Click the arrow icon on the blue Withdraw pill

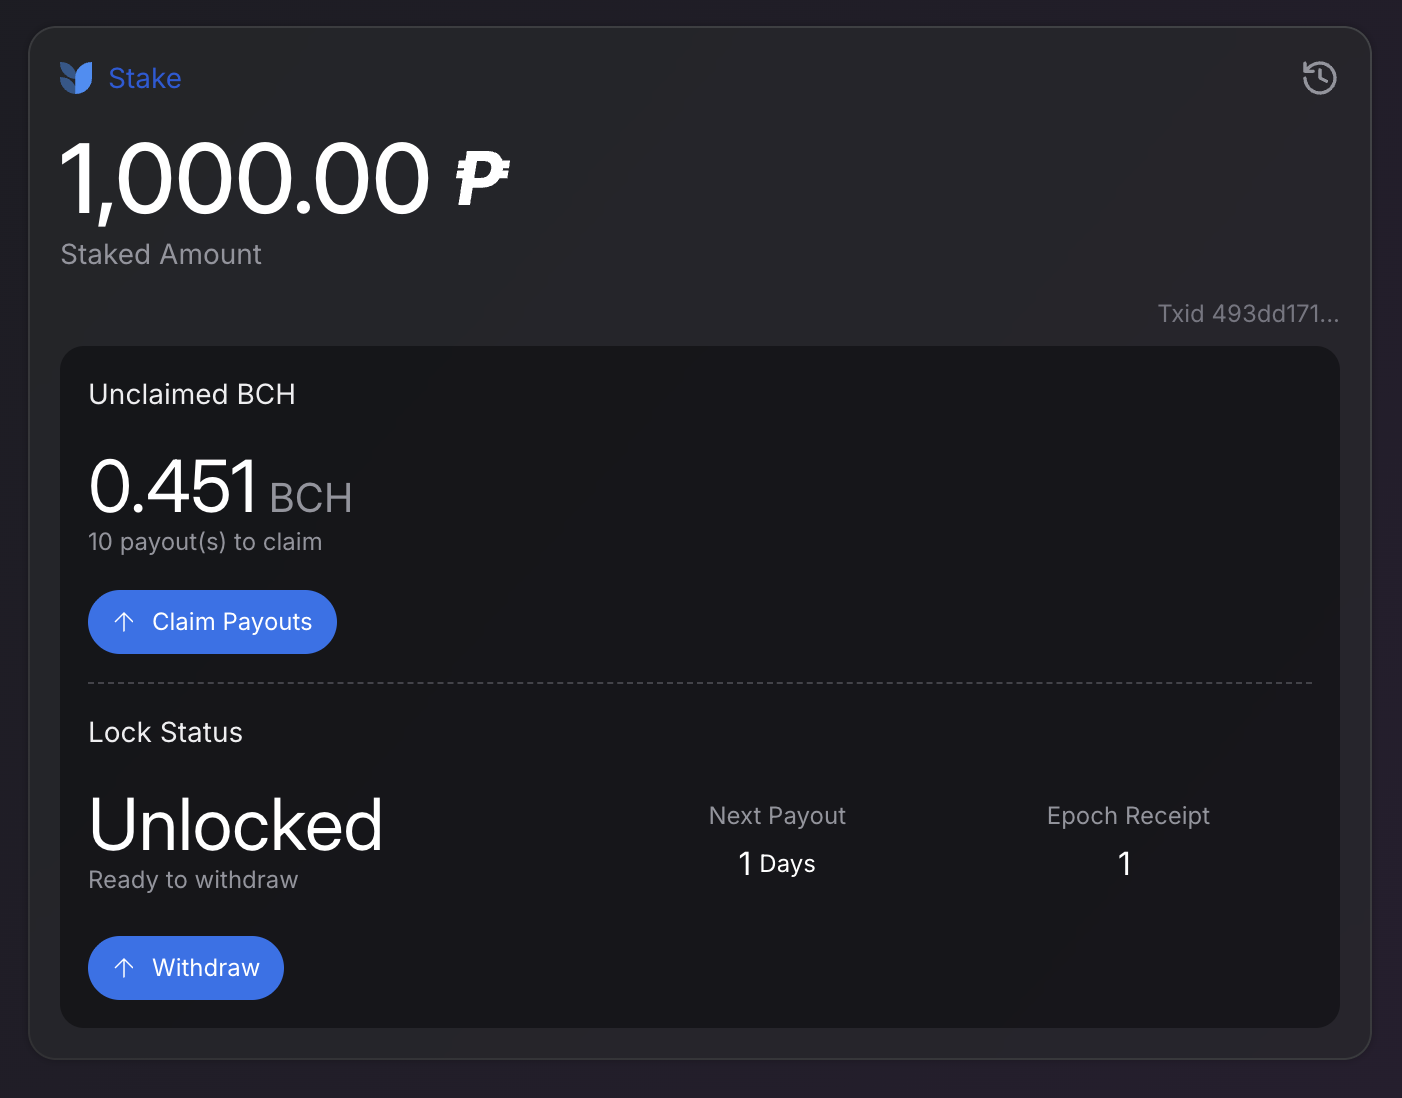pos(124,967)
